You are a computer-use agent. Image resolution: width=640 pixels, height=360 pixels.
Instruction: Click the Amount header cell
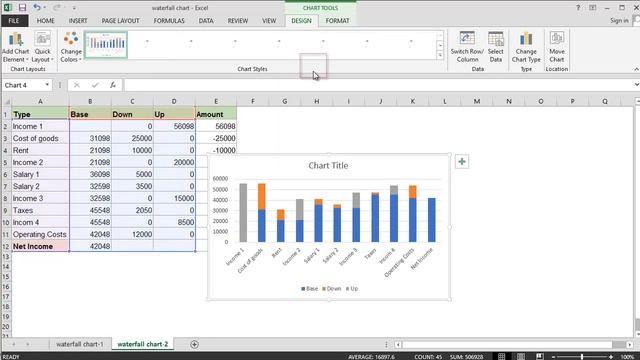[216, 114]
